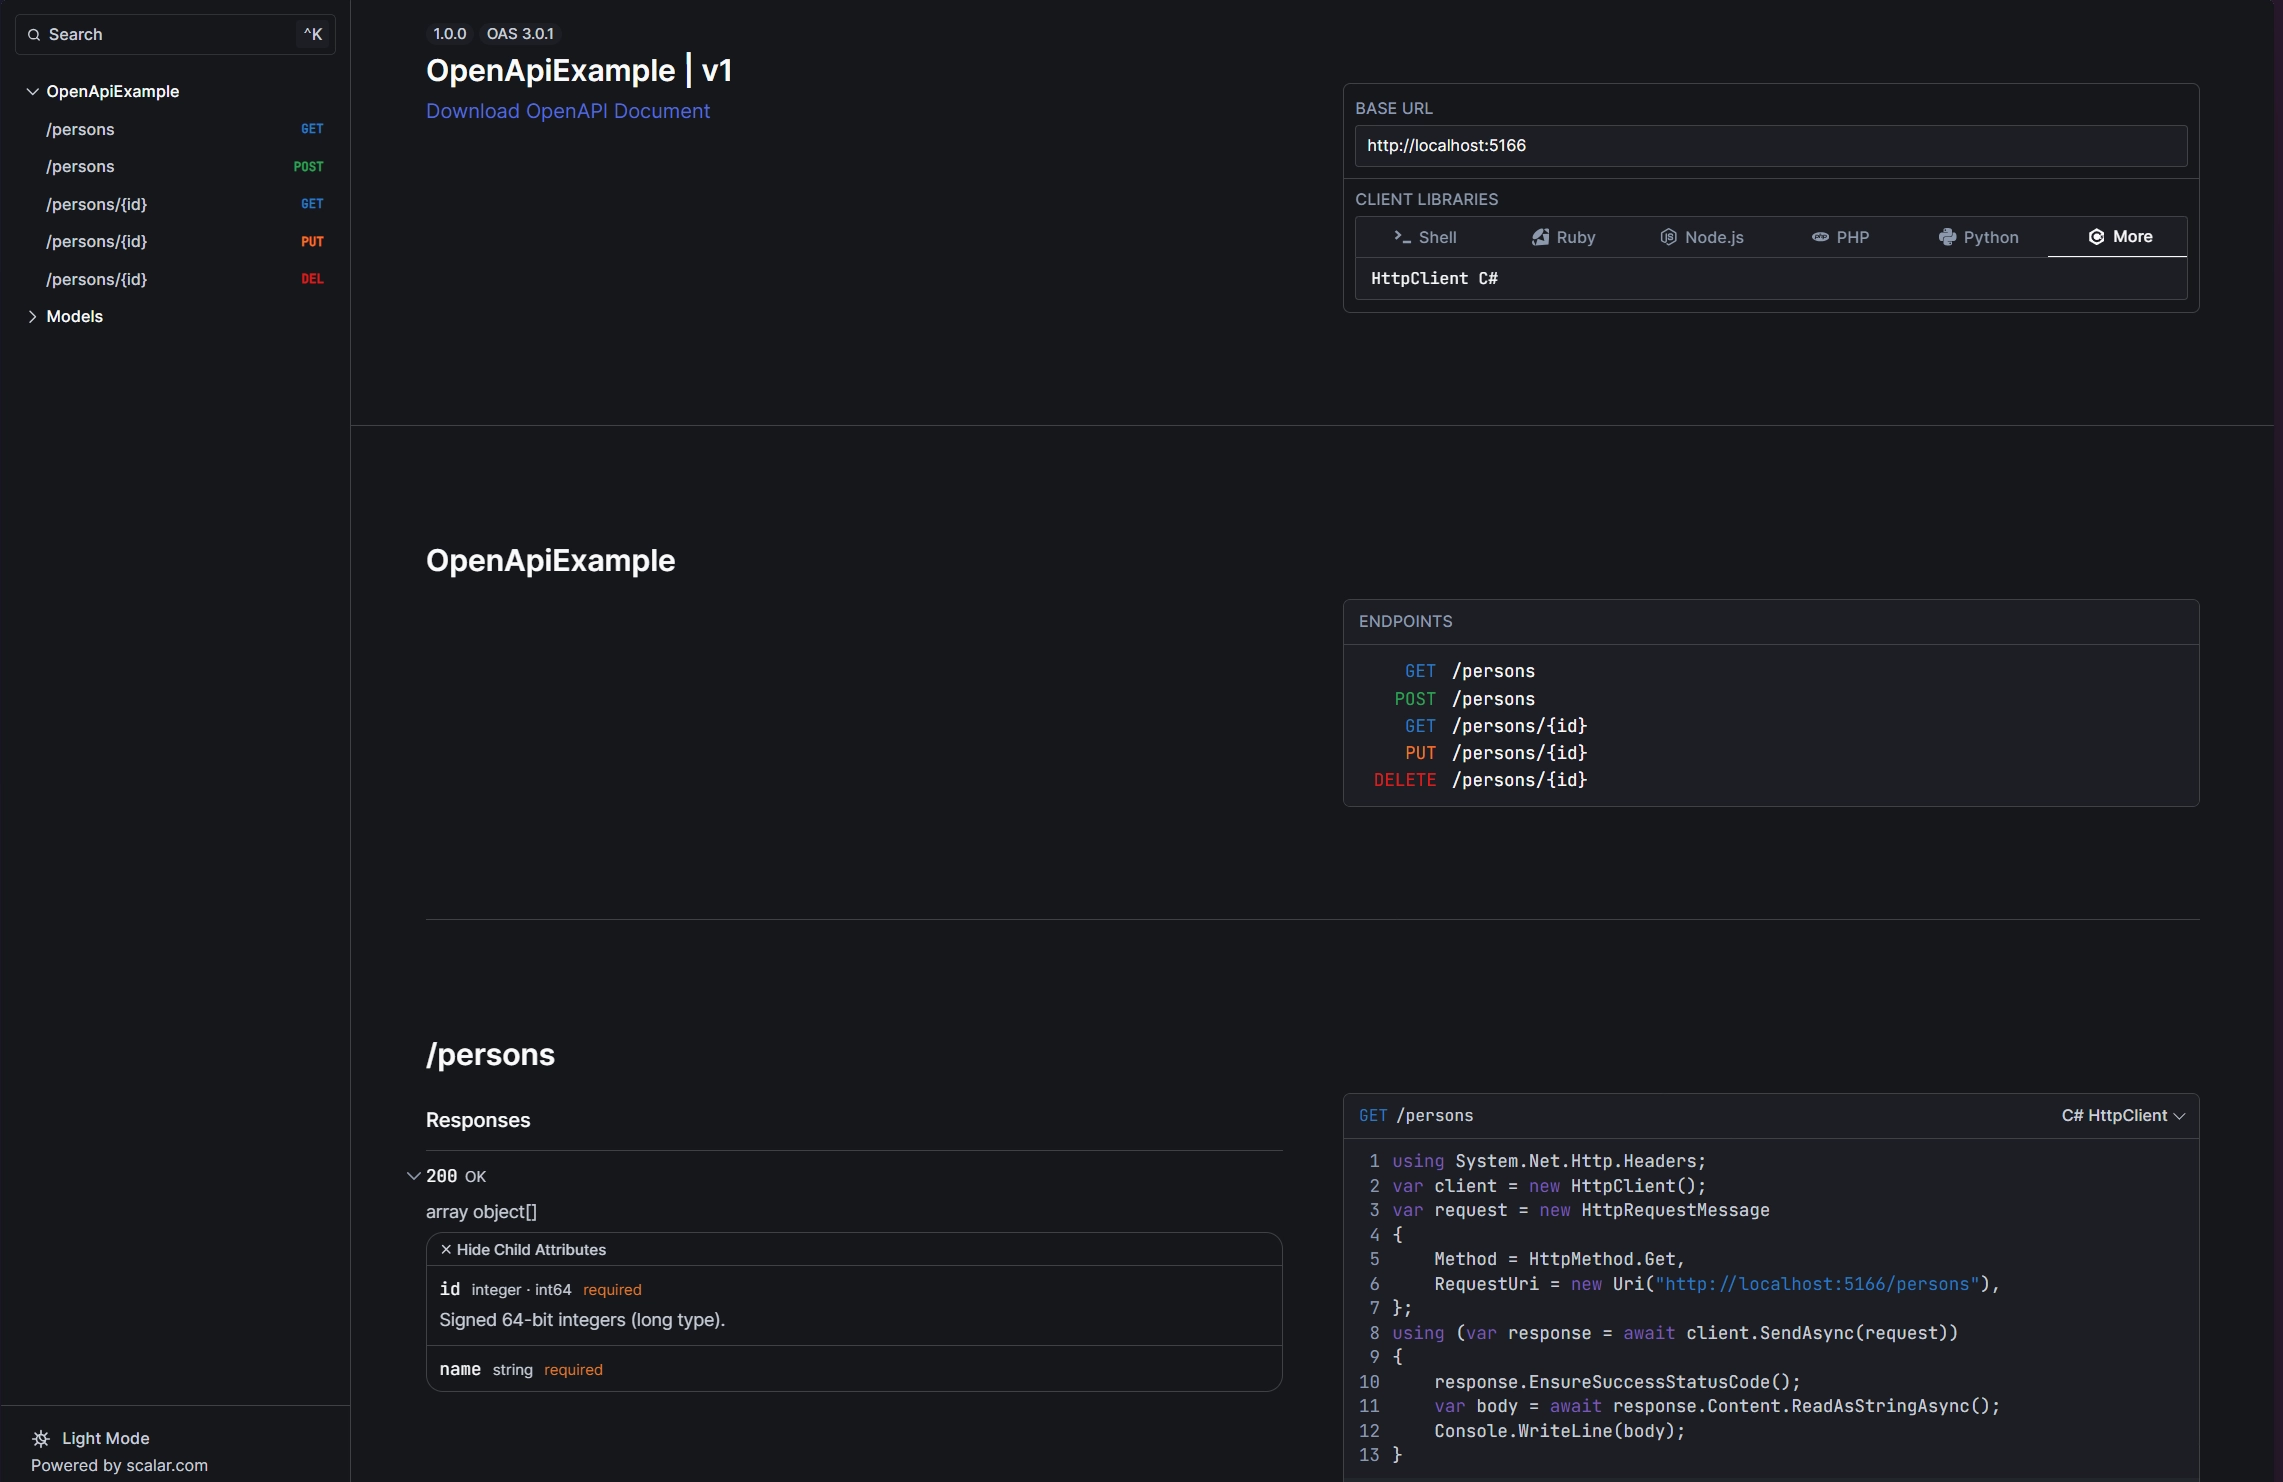Focus the sidebar Search field
This screenshot has width=2283, height=1482.
tap(175, 35)
